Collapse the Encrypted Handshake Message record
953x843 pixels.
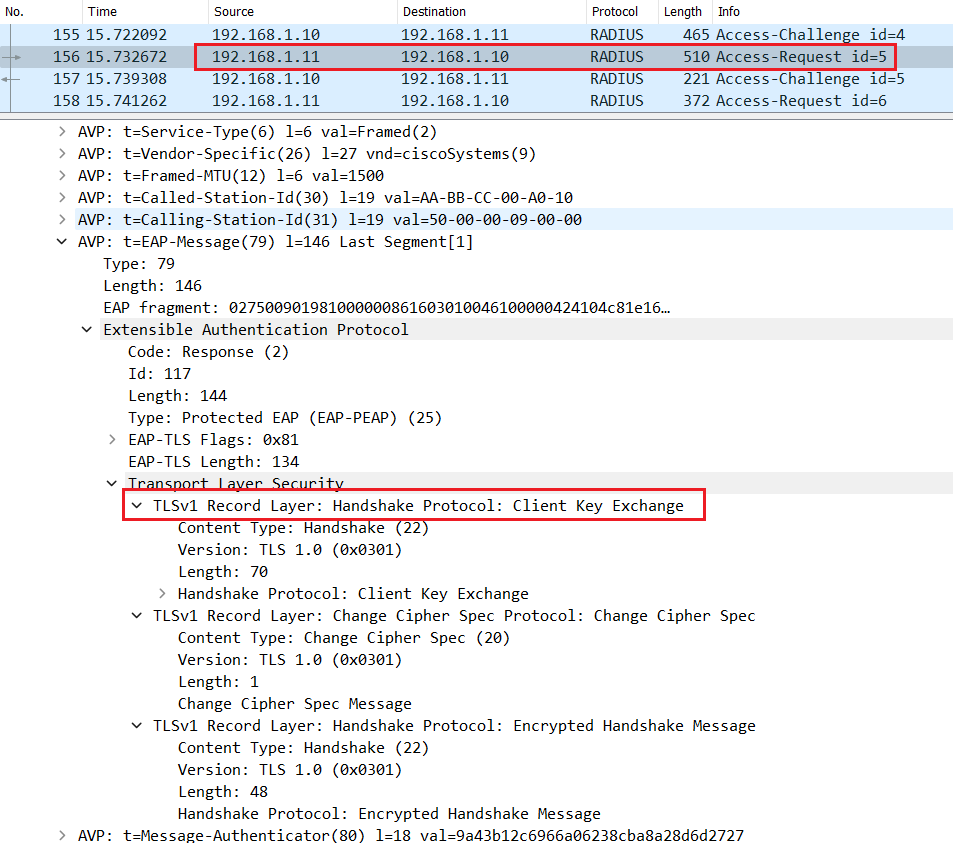coord(137,725)
